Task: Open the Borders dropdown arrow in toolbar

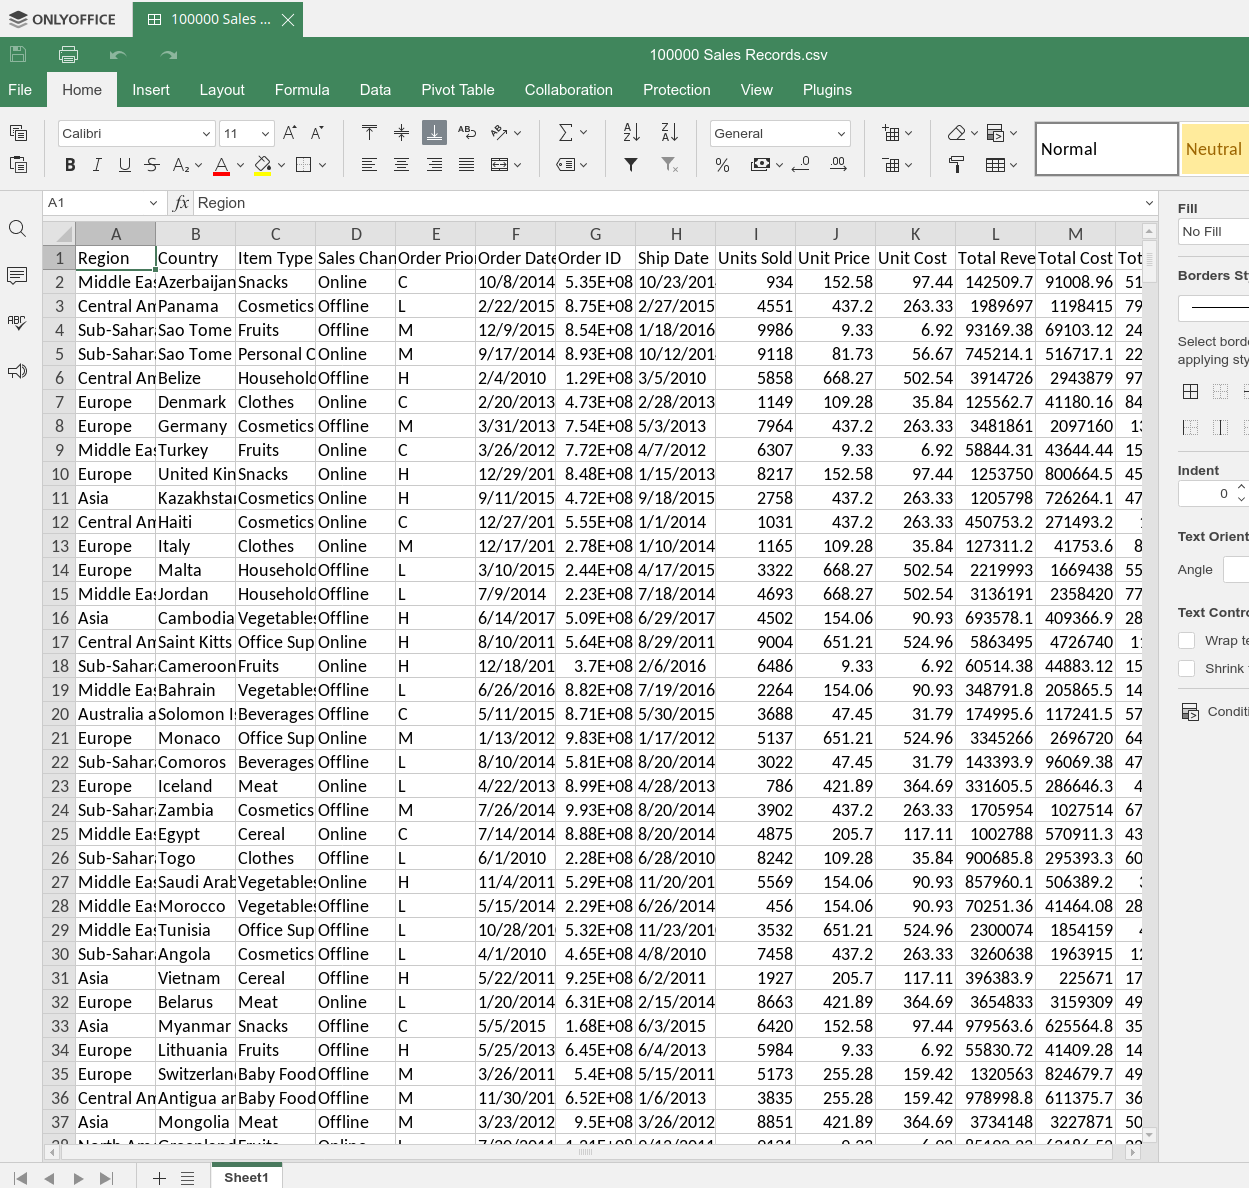Action: [322, 165]
